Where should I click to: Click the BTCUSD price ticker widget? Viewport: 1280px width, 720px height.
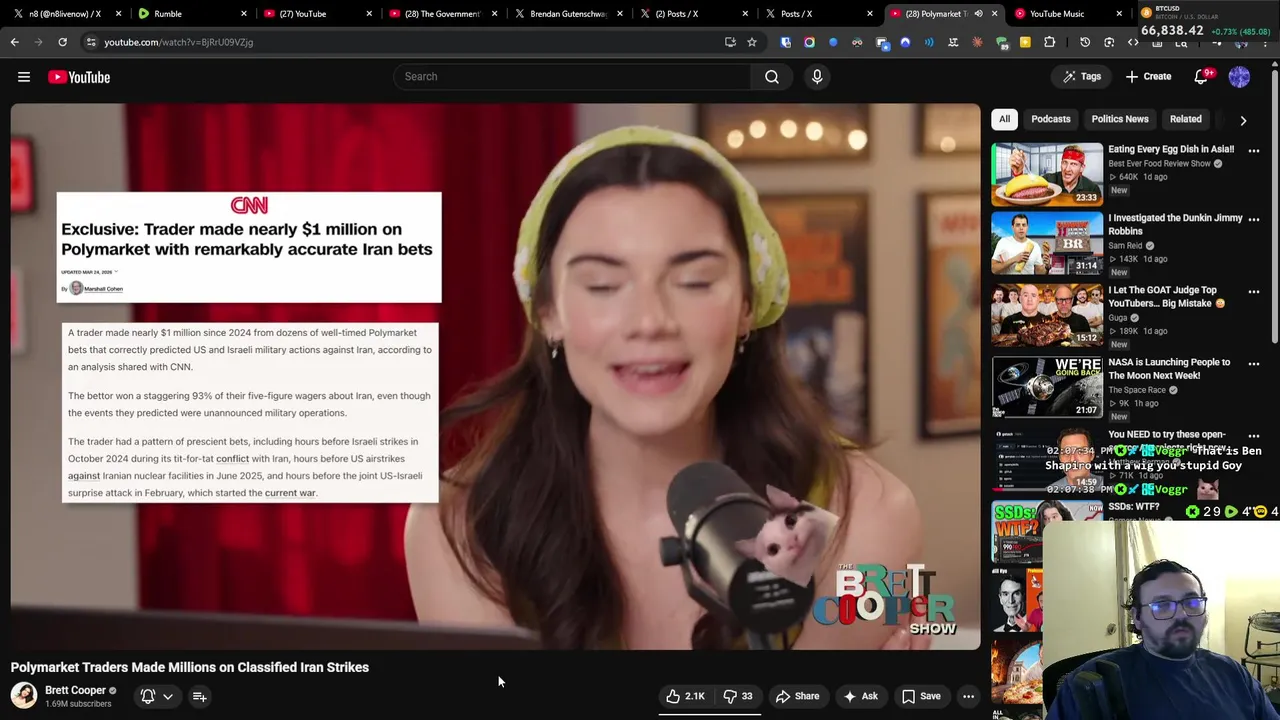point(1207,22)
